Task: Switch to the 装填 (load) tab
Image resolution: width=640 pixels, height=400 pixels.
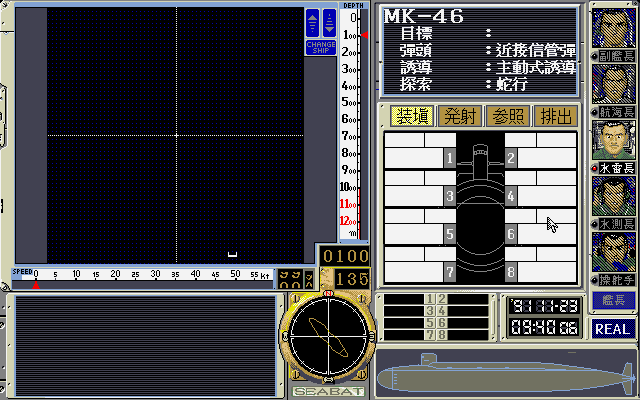Action: point(411,116)
